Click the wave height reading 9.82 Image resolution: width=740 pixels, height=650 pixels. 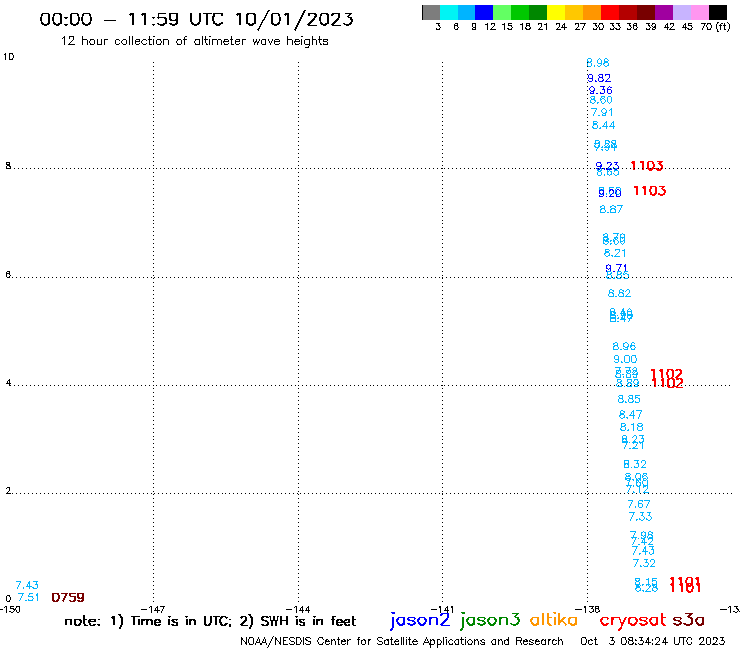pyautogui.click(x=599, y=78)
